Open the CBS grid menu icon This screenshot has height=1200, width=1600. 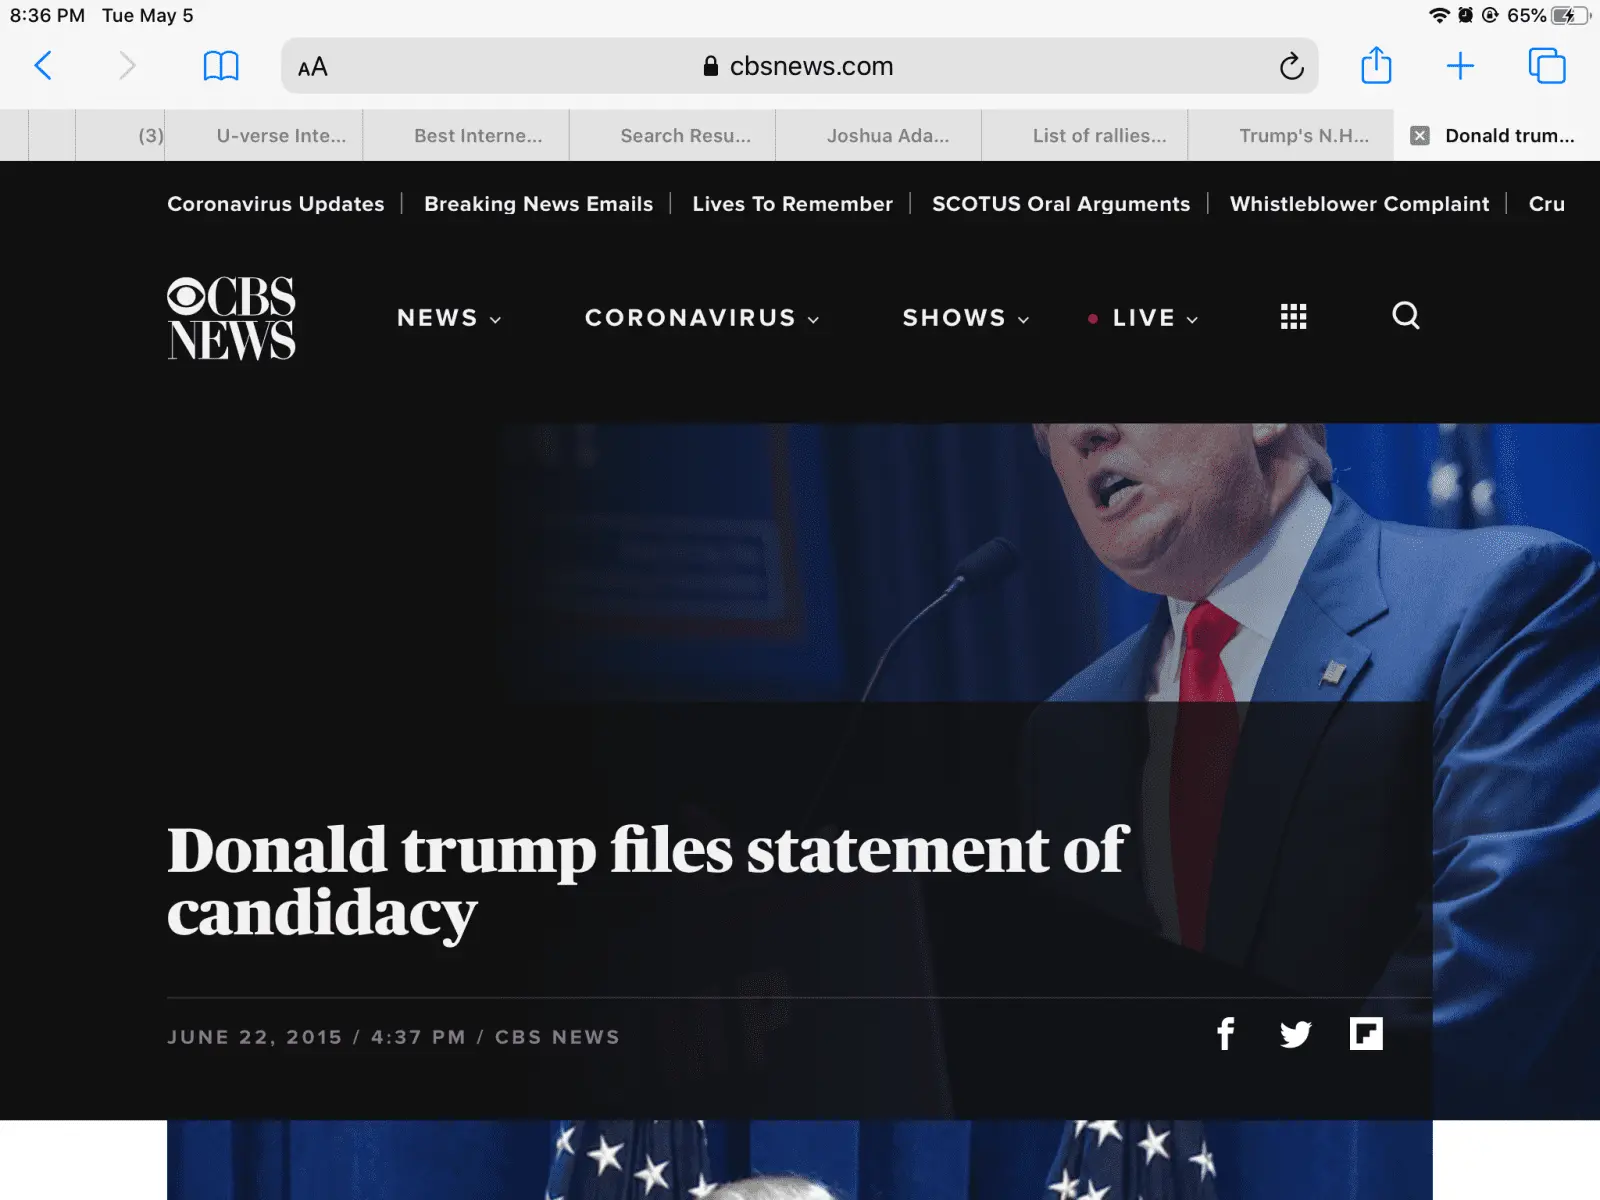1293,317
